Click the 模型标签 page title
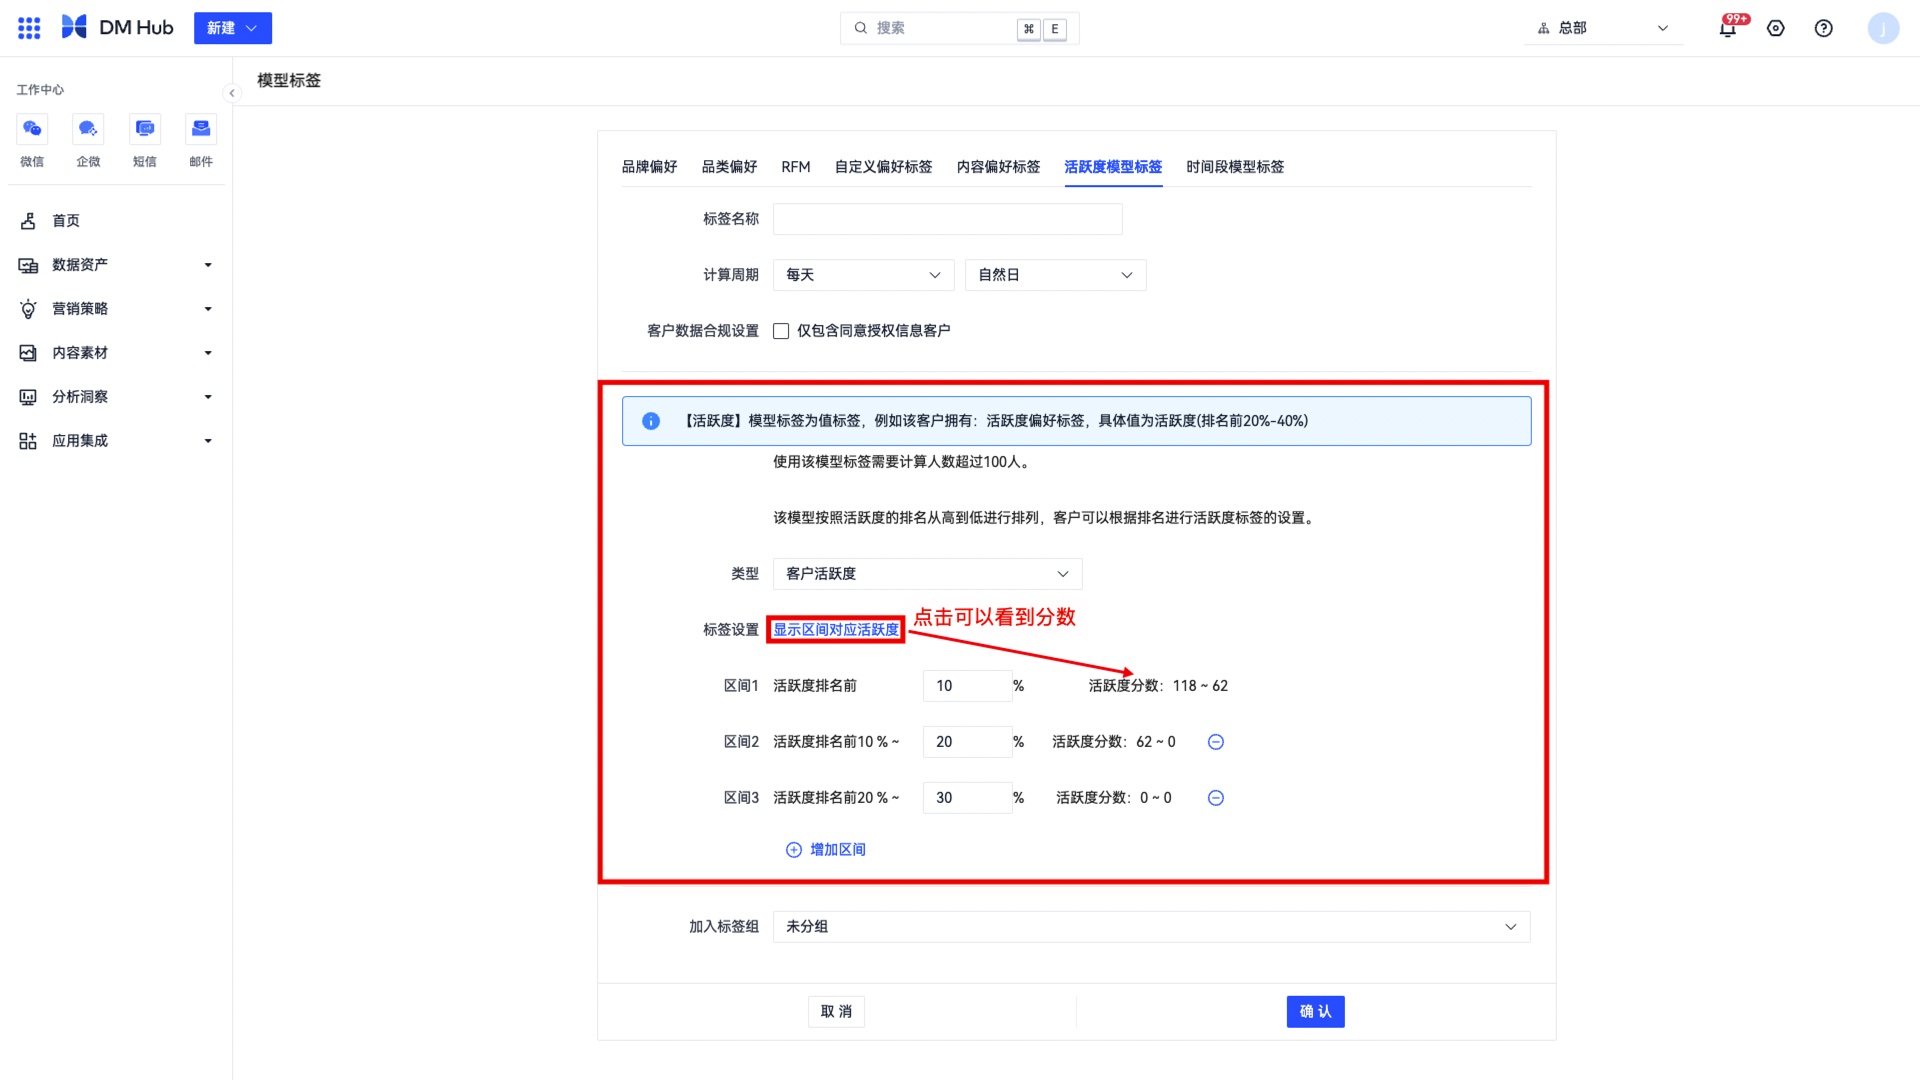Viewport: 1920px width, 1080px height. pos(289,80)
